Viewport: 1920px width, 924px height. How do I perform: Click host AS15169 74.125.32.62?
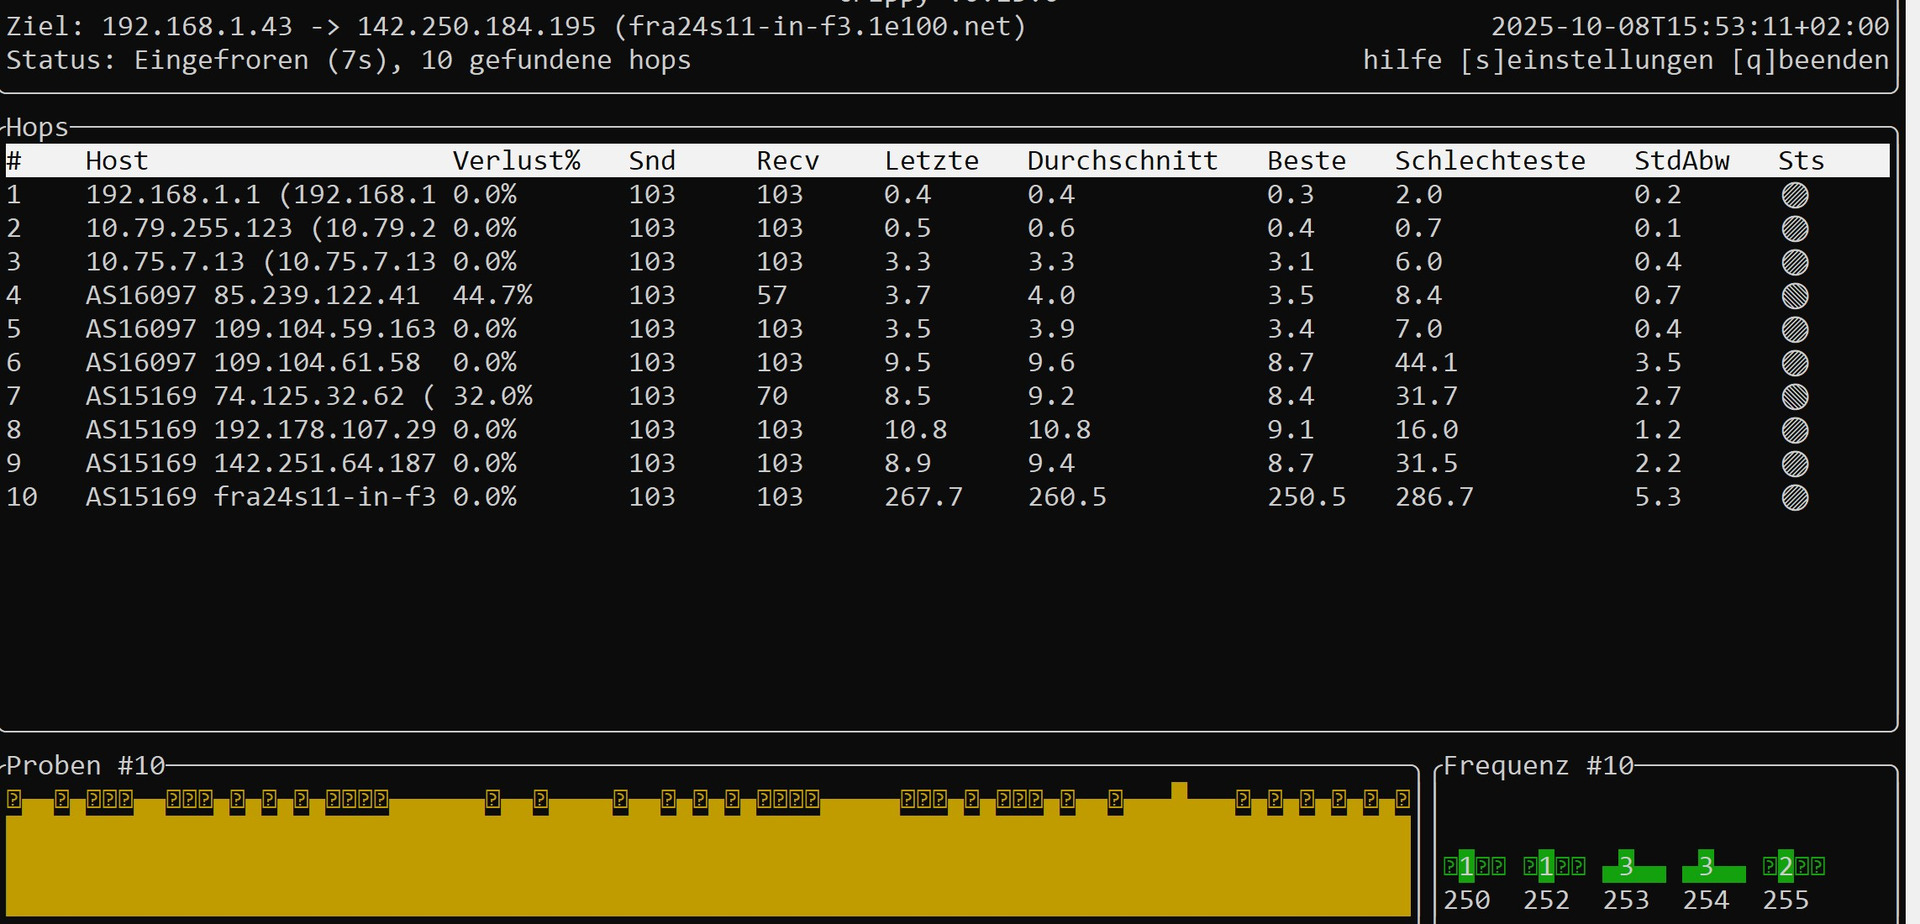(x=261, y=397)
